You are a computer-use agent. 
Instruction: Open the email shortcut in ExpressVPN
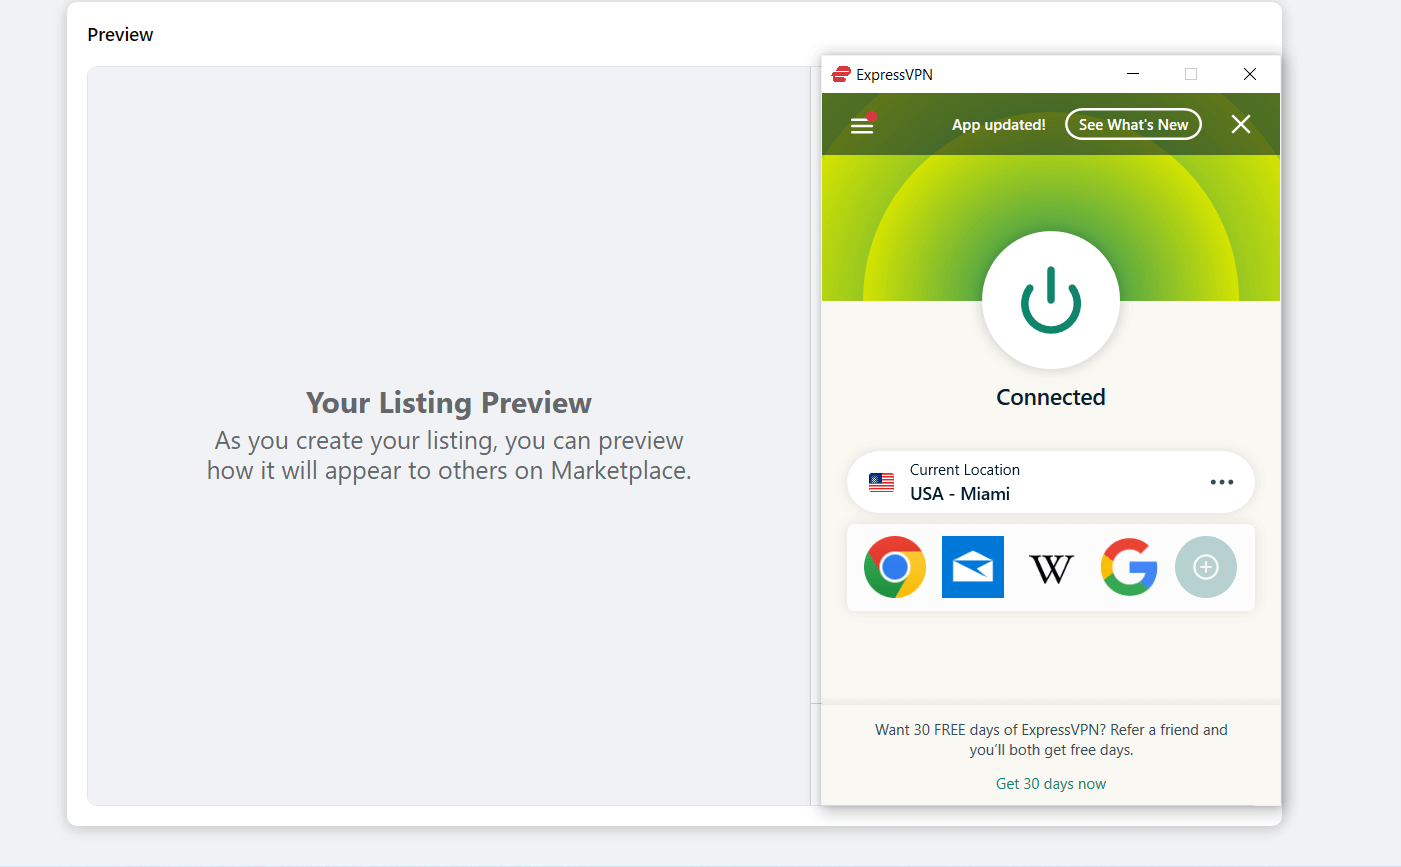(x=972, y=566)
